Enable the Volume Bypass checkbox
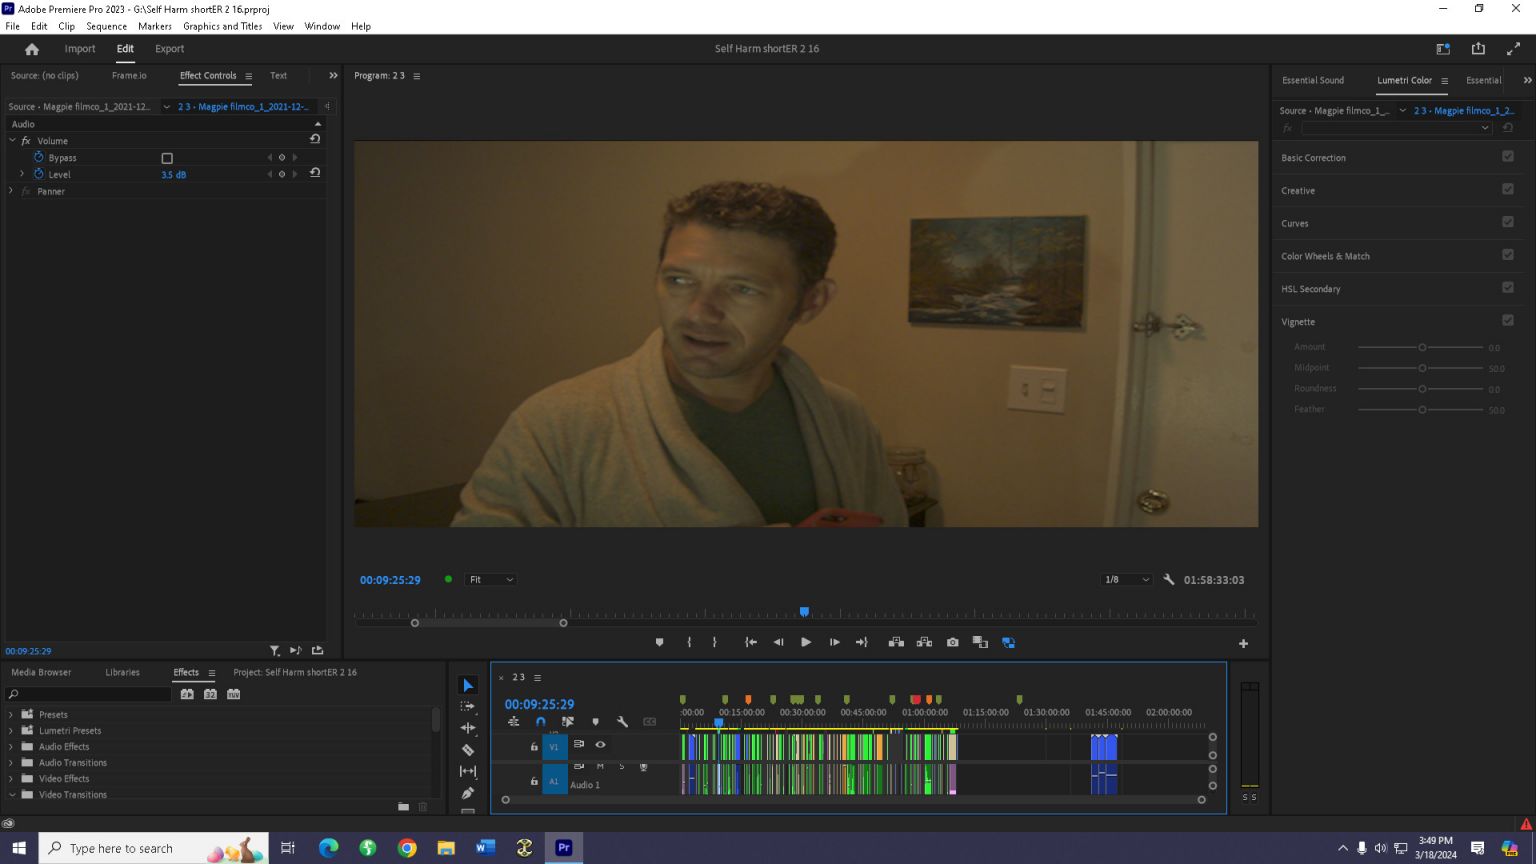 167,158
